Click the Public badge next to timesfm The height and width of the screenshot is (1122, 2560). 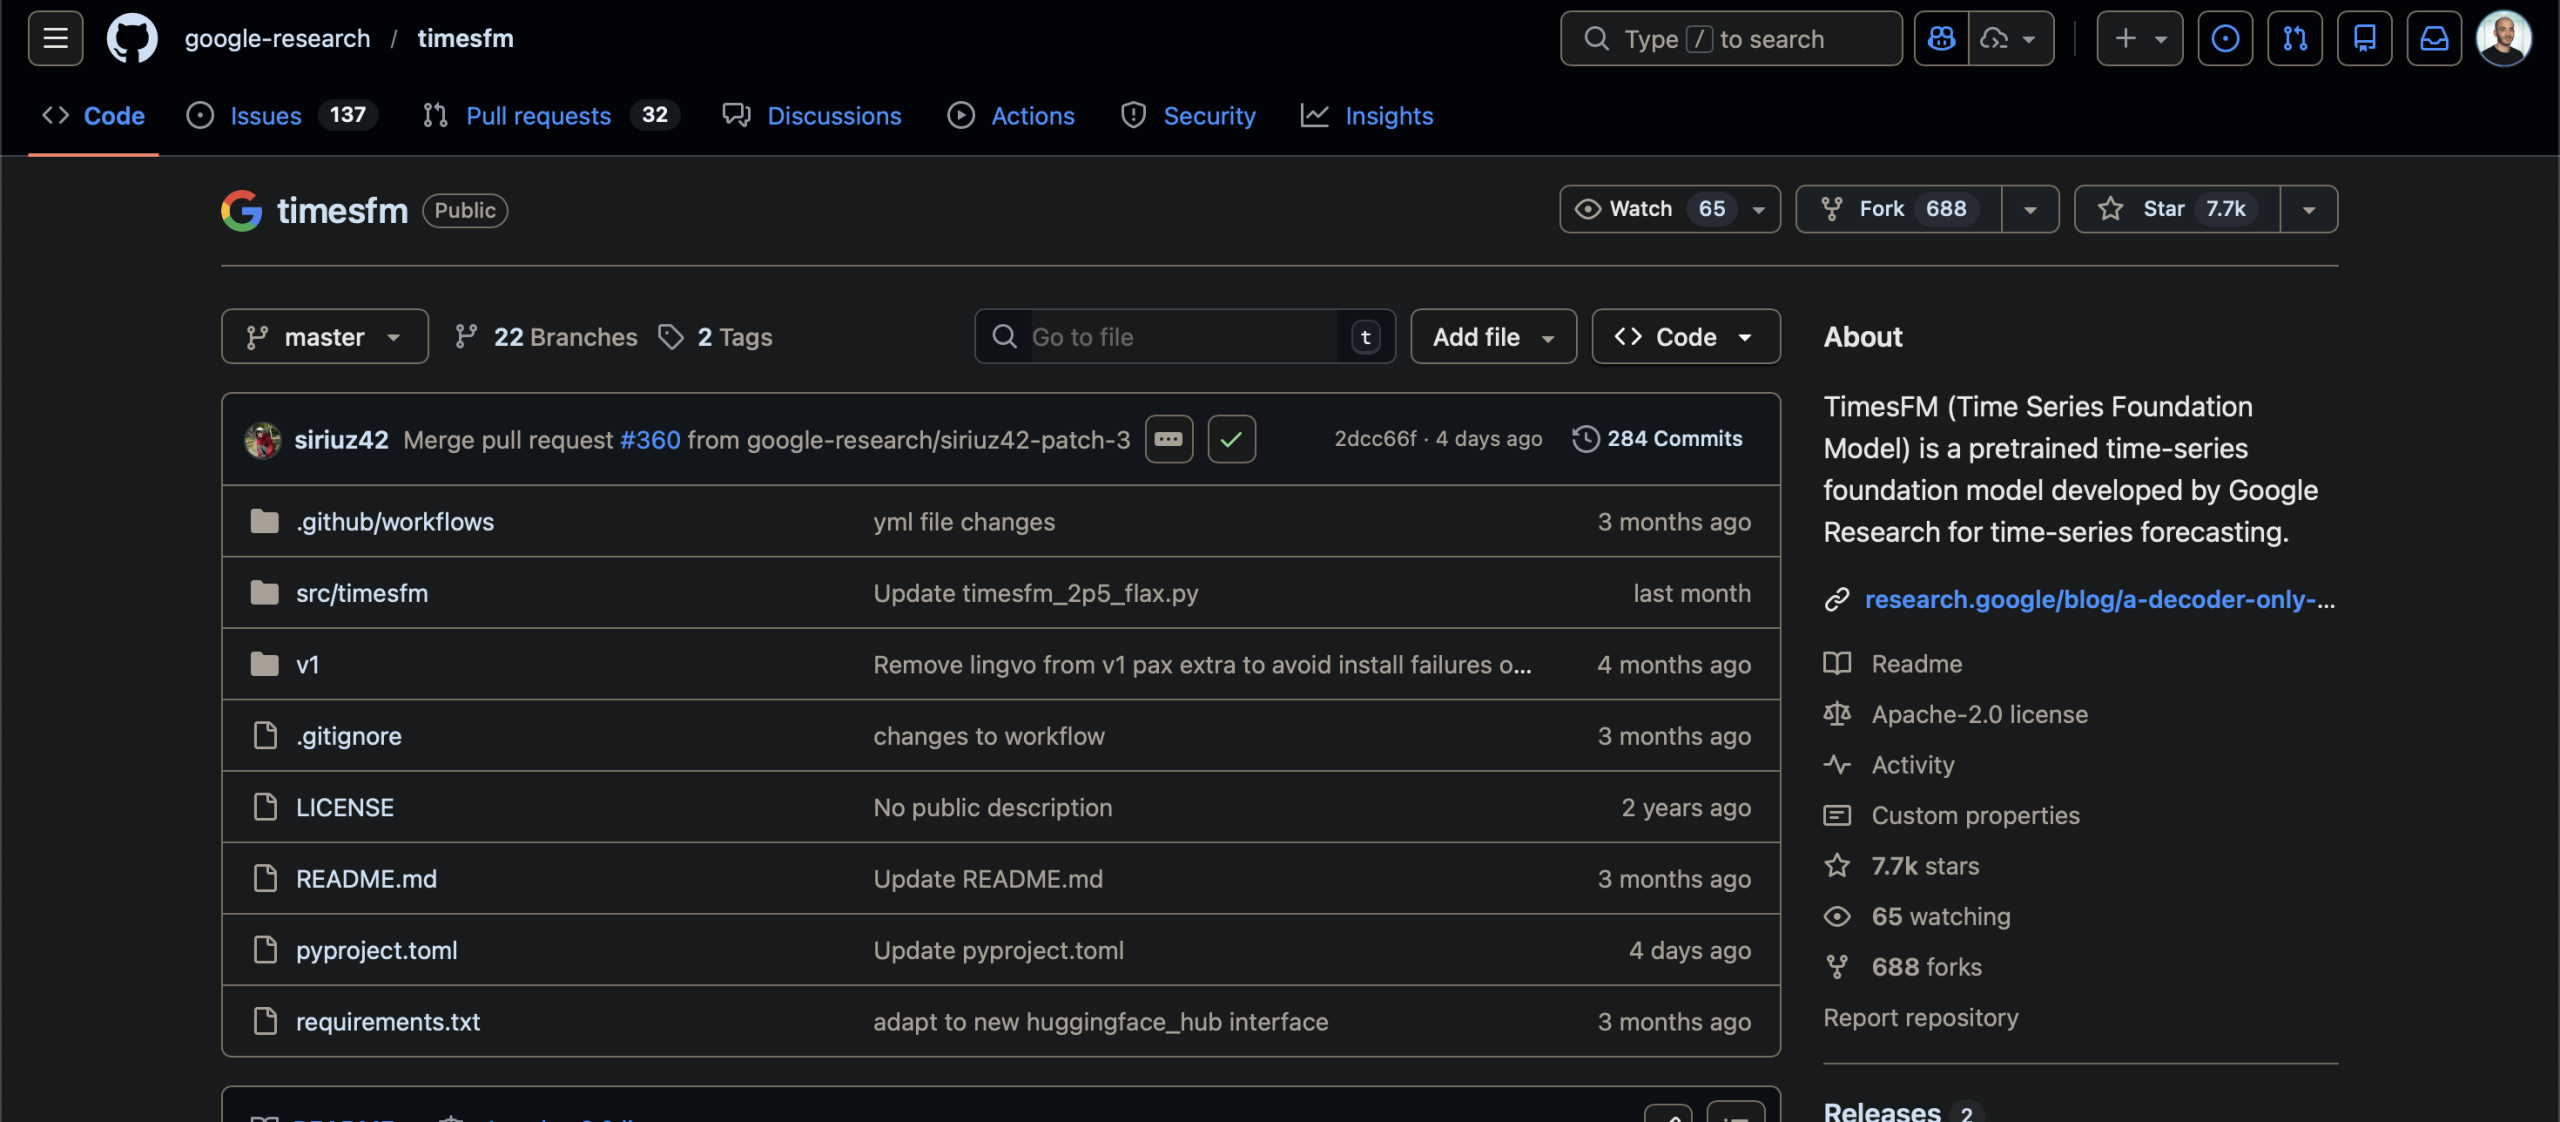tap(464, 210)
